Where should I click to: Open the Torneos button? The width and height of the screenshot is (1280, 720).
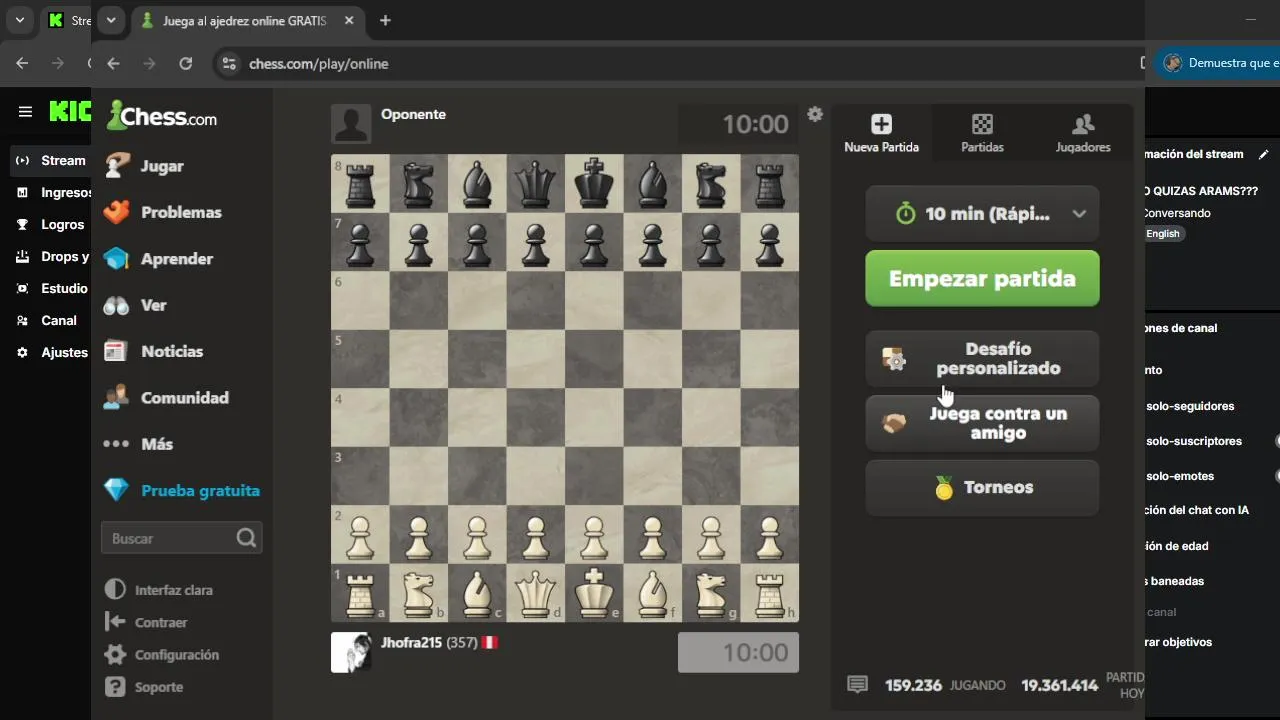pos(982,488)
